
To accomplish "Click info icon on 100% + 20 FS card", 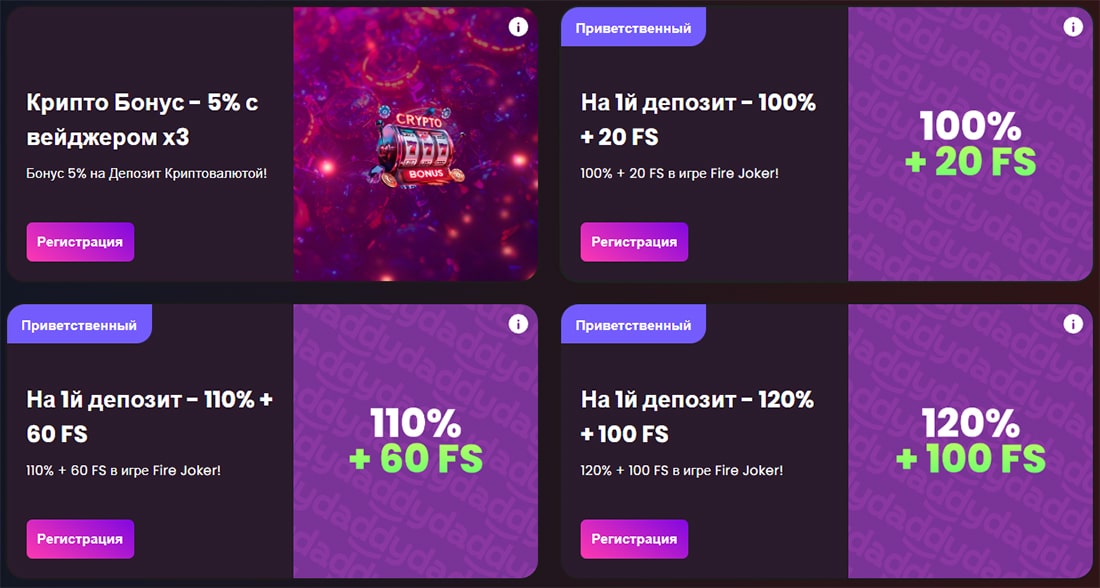I will [x=1073, y=27].
